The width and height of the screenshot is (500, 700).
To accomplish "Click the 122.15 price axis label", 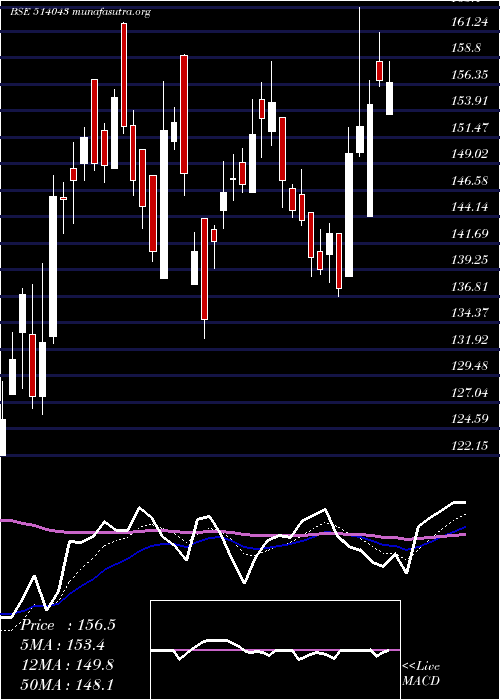I will [x=470, y=446].
